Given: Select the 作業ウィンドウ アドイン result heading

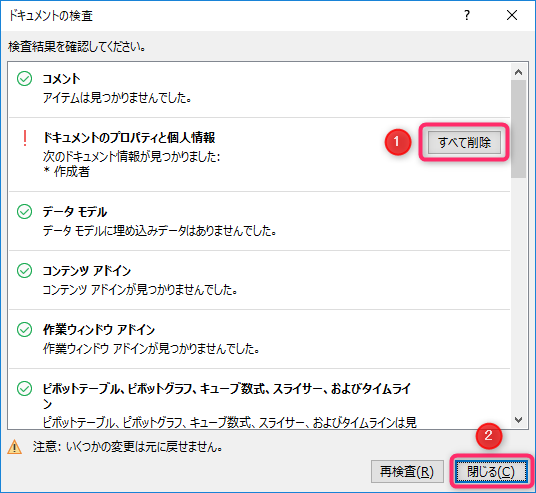Looking at the screenshot, I should (99, 330).
